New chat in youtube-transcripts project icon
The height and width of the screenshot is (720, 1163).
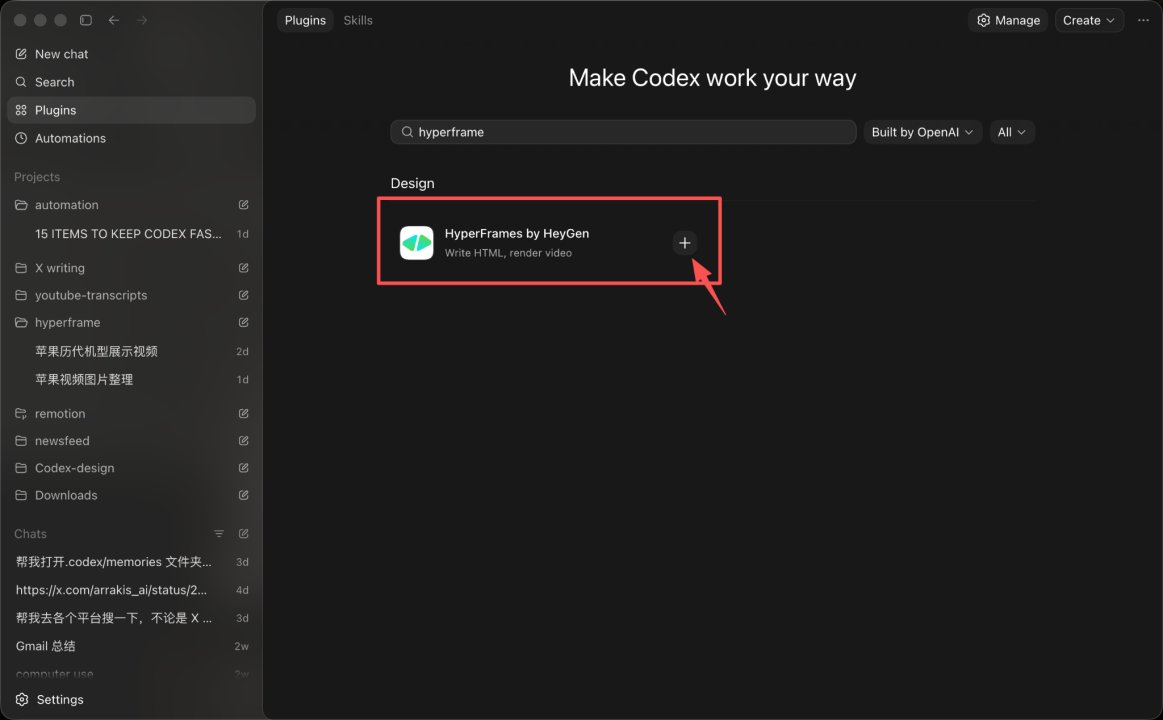tap(243, 295)
